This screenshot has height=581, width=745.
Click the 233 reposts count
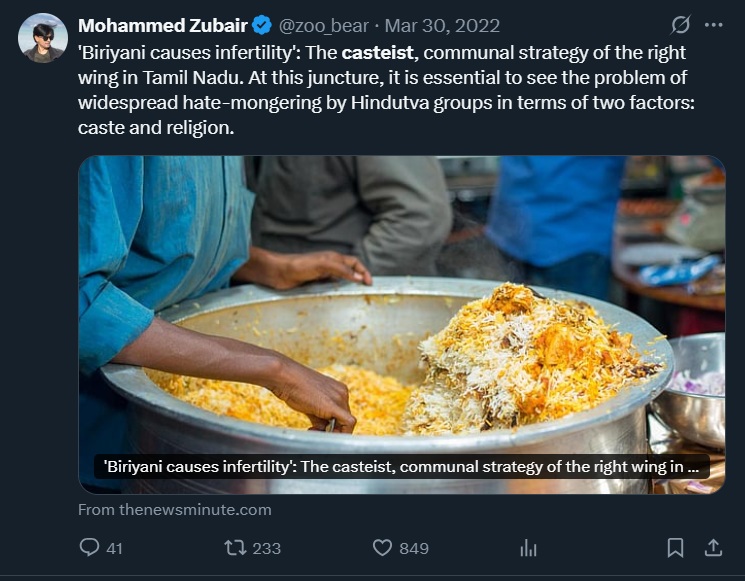coord(267,548)
